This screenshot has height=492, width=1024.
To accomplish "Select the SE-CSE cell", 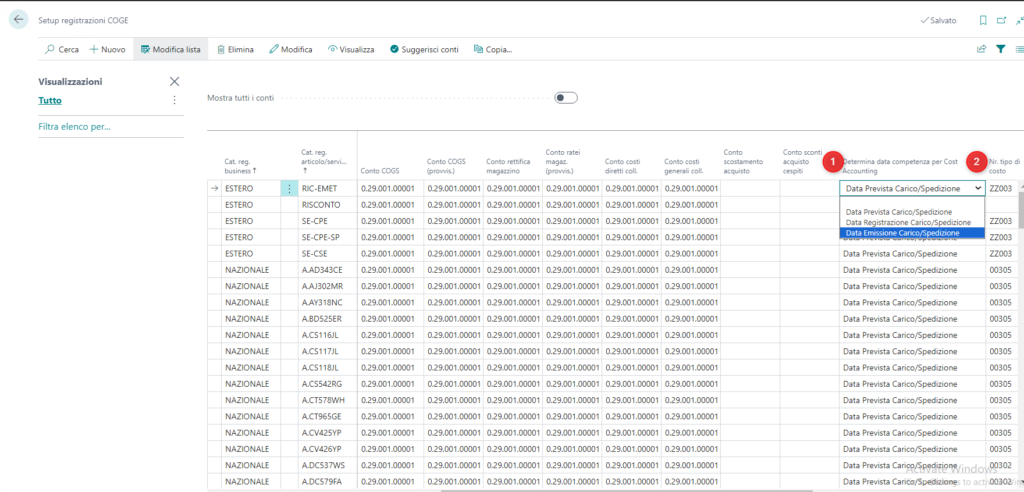I will 327,254.
